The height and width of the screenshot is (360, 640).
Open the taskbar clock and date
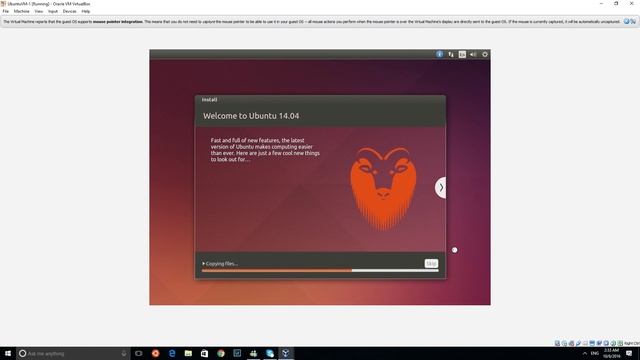point(611,353)
